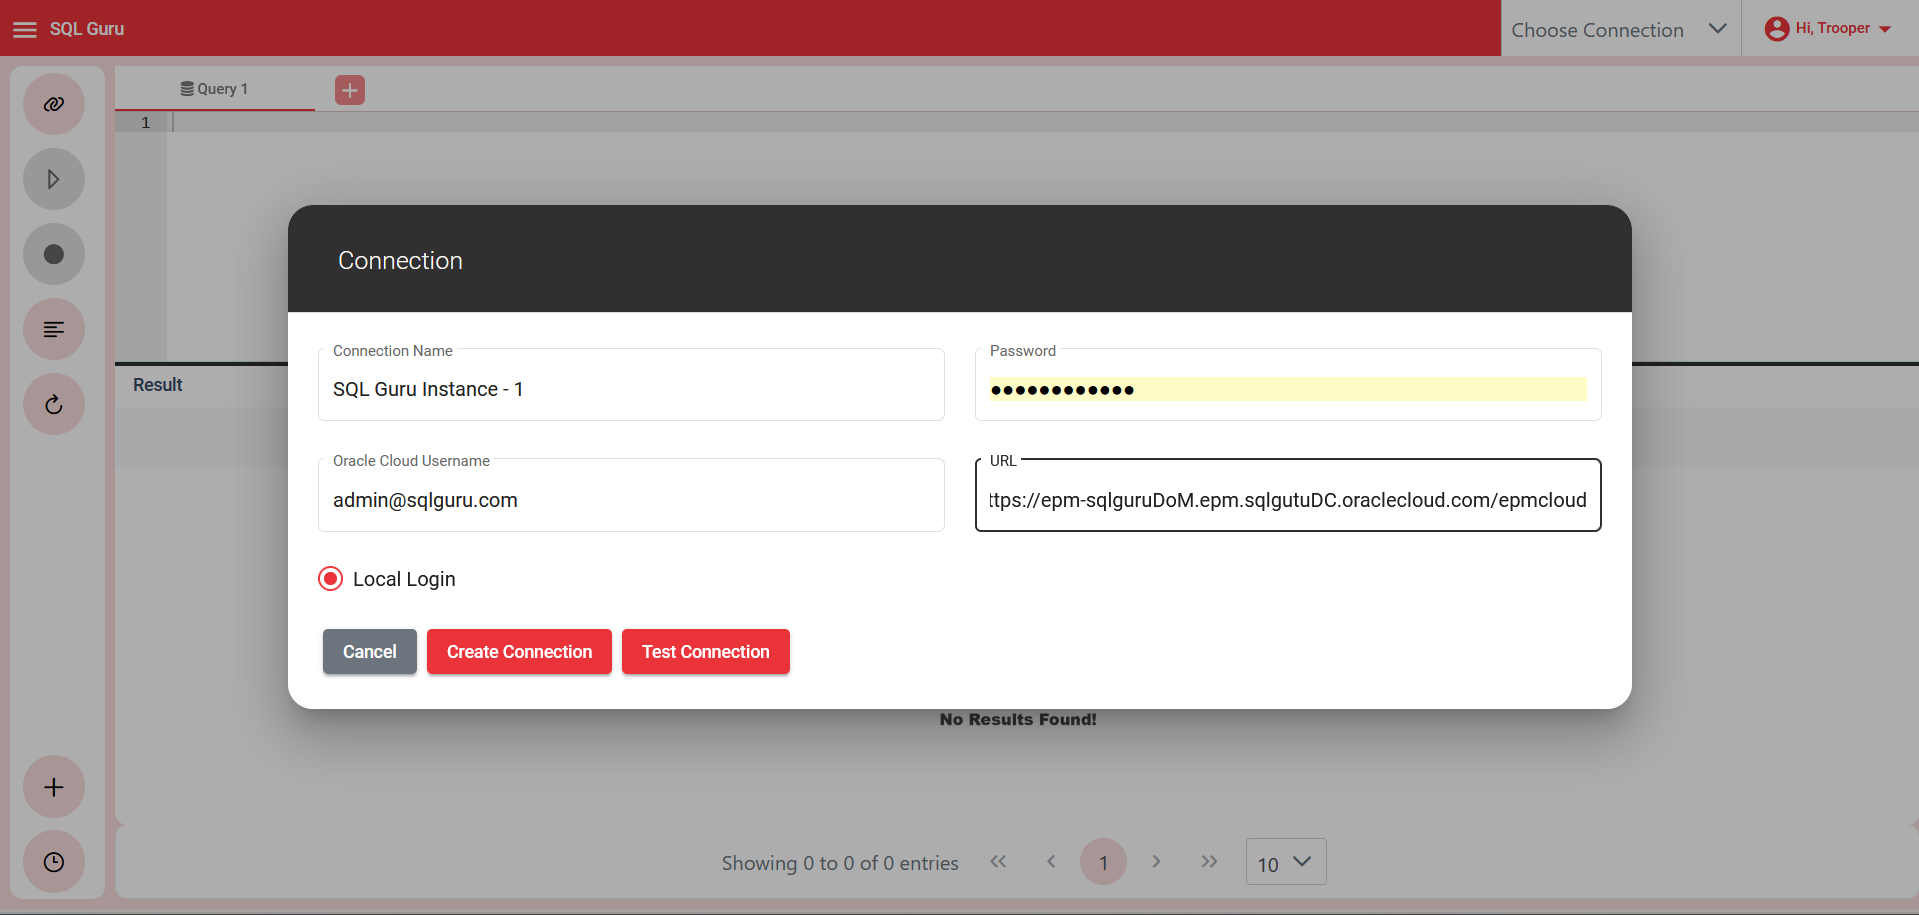This screenshot has width=1919, height=915.
Task: Click the Connection dialog title
Action: coord(400,261)
